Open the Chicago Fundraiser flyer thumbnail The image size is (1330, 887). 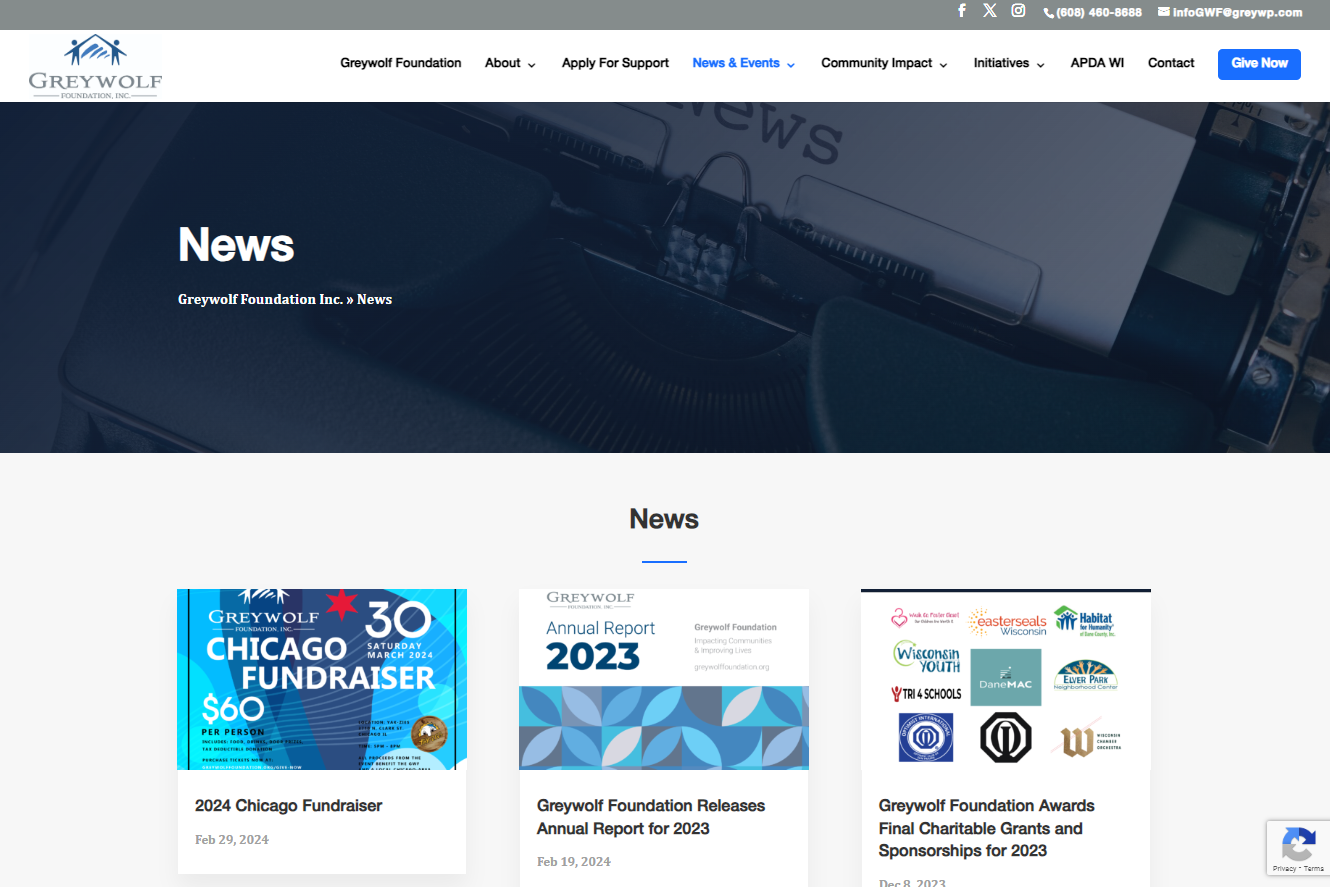pos(322,679)
